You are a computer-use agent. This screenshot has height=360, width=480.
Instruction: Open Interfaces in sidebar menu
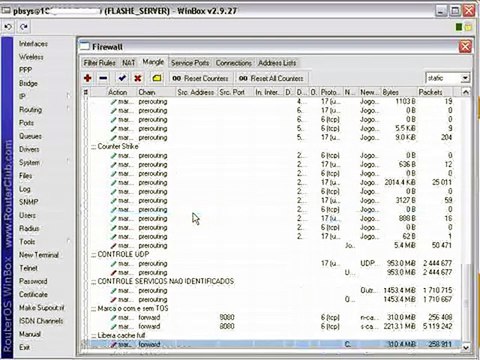point(33,44)
